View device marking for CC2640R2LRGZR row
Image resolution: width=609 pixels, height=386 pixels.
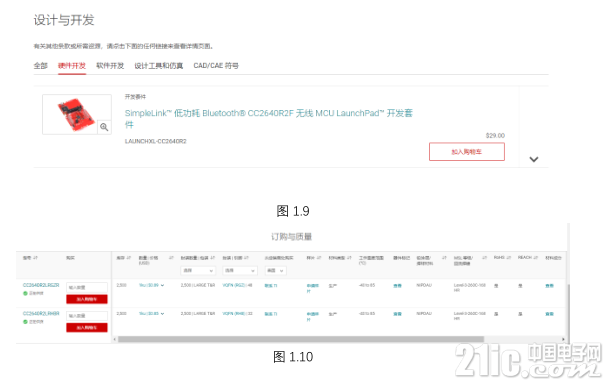click(x=397, y=286)
